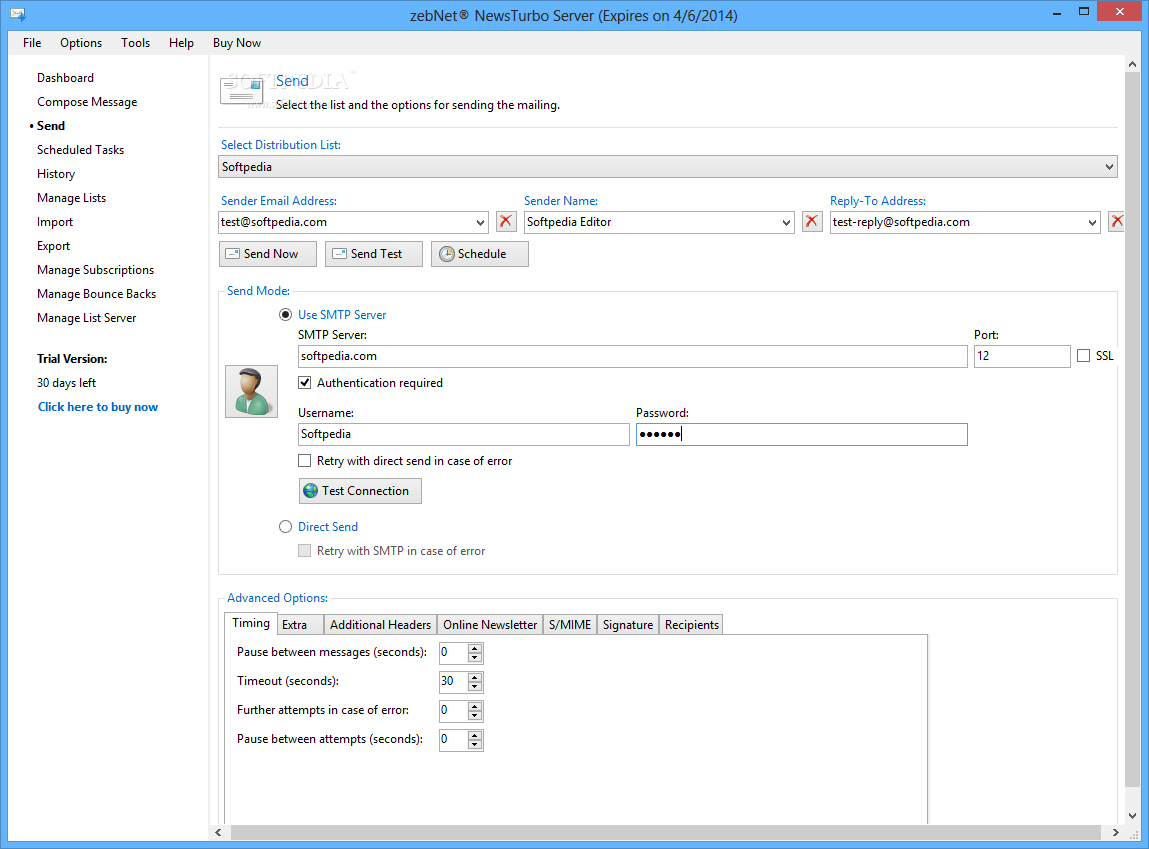Increase Further attempts in case of error
Screen dimensions: 1149x849
(x=475, y=706)
